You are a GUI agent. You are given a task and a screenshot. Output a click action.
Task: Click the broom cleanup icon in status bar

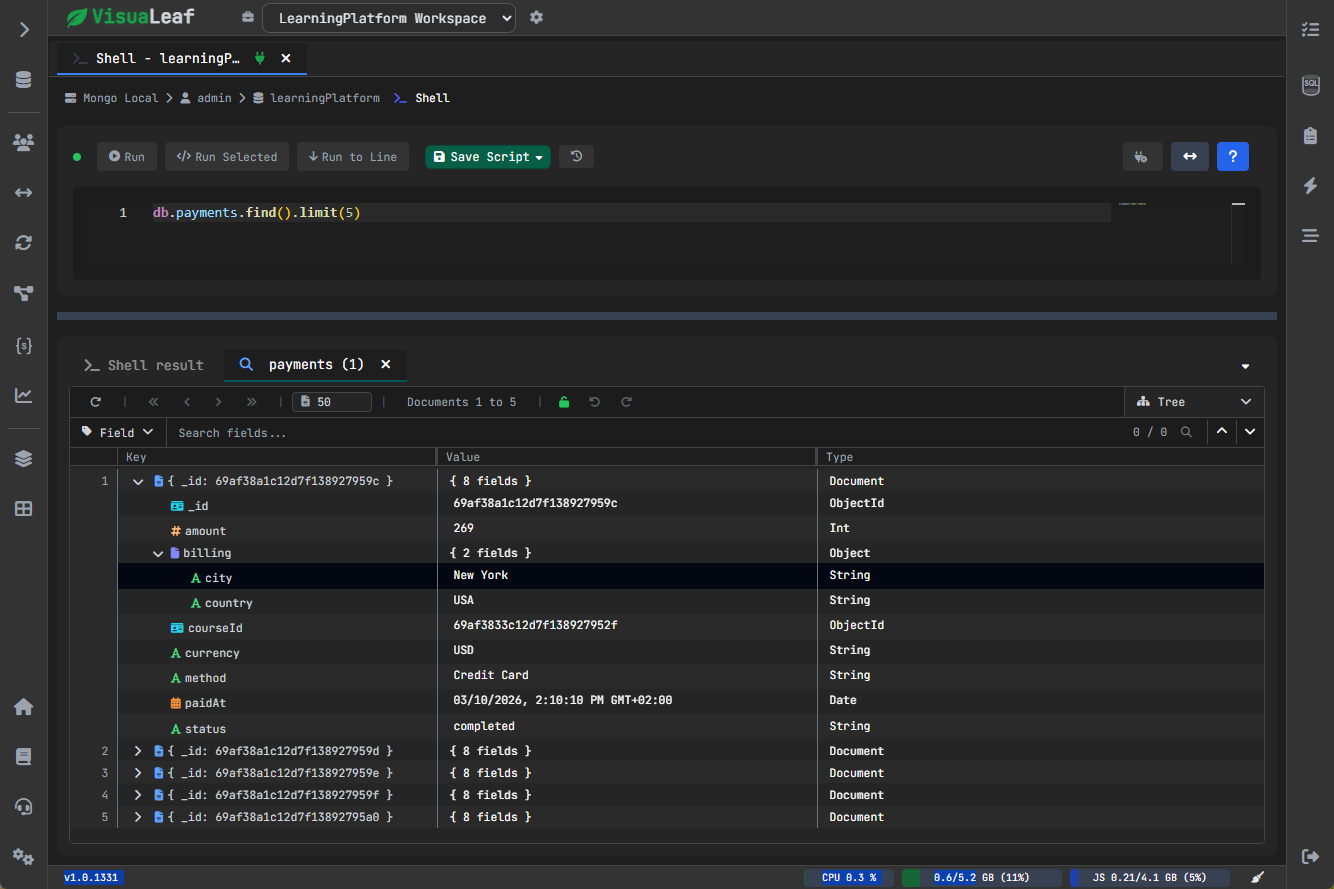point(1258,878)
